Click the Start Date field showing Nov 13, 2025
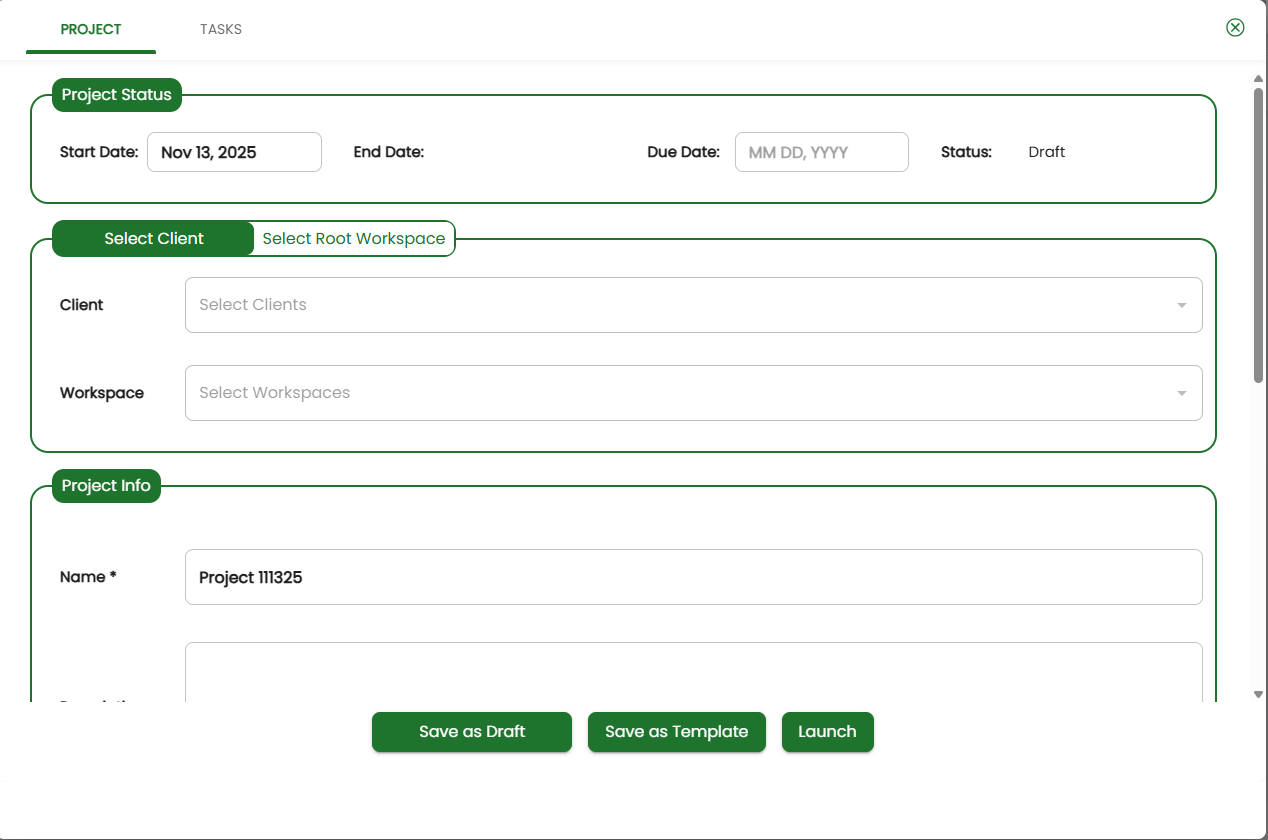Screen dimensions: 1268x840 pyautogui.click(x=234, y=152)
